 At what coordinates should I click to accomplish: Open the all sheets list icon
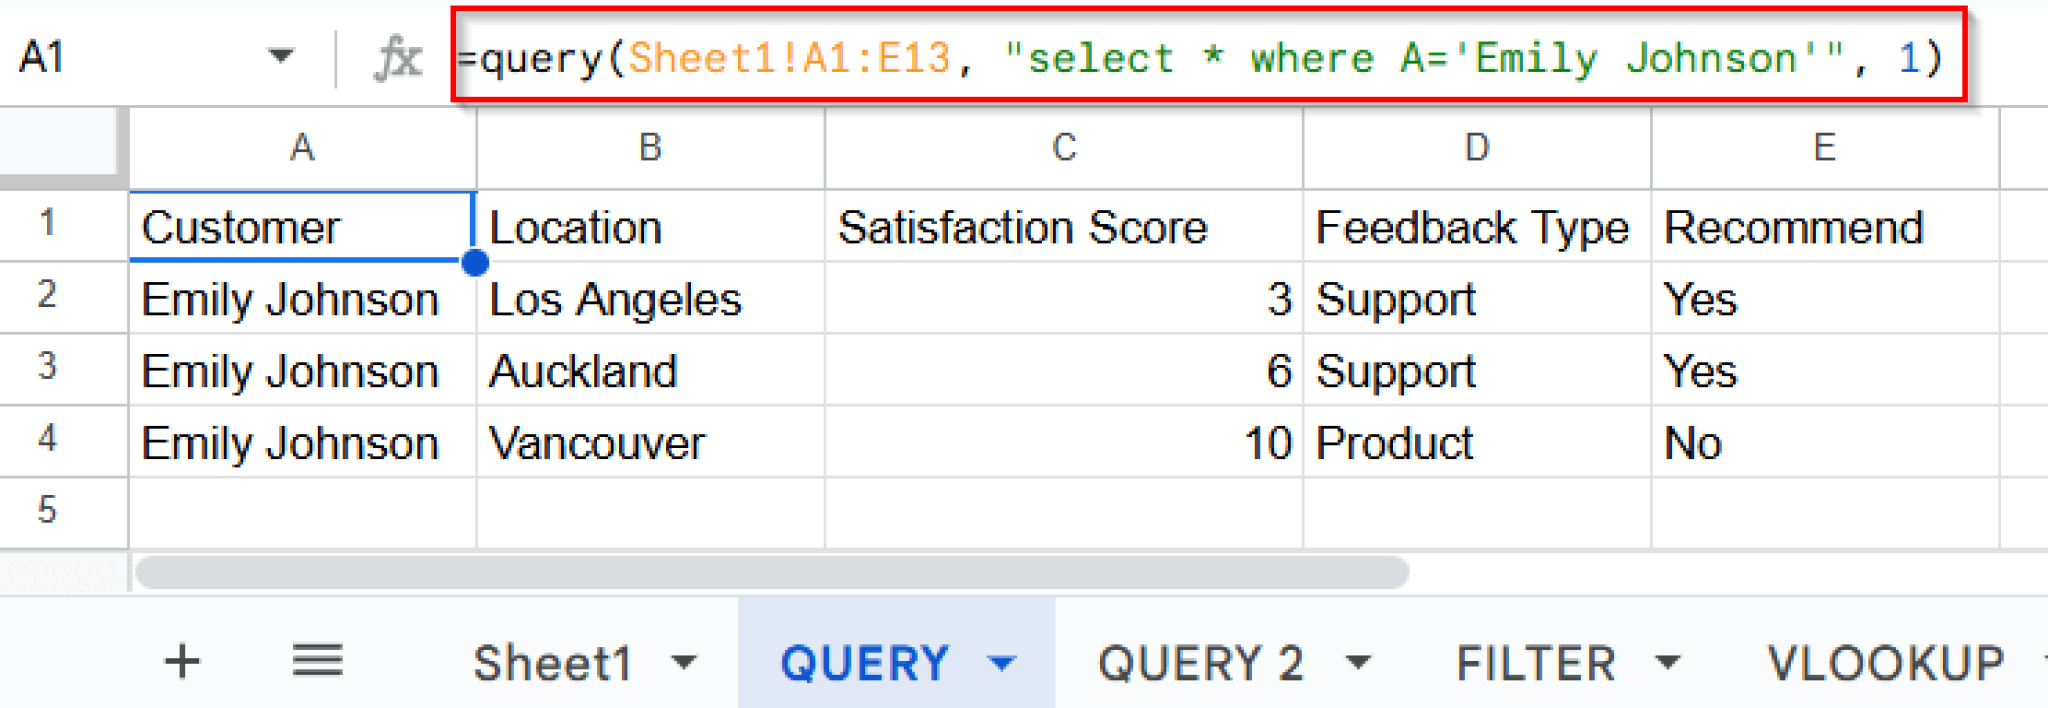pyautogui.click(x=317, y=662)
